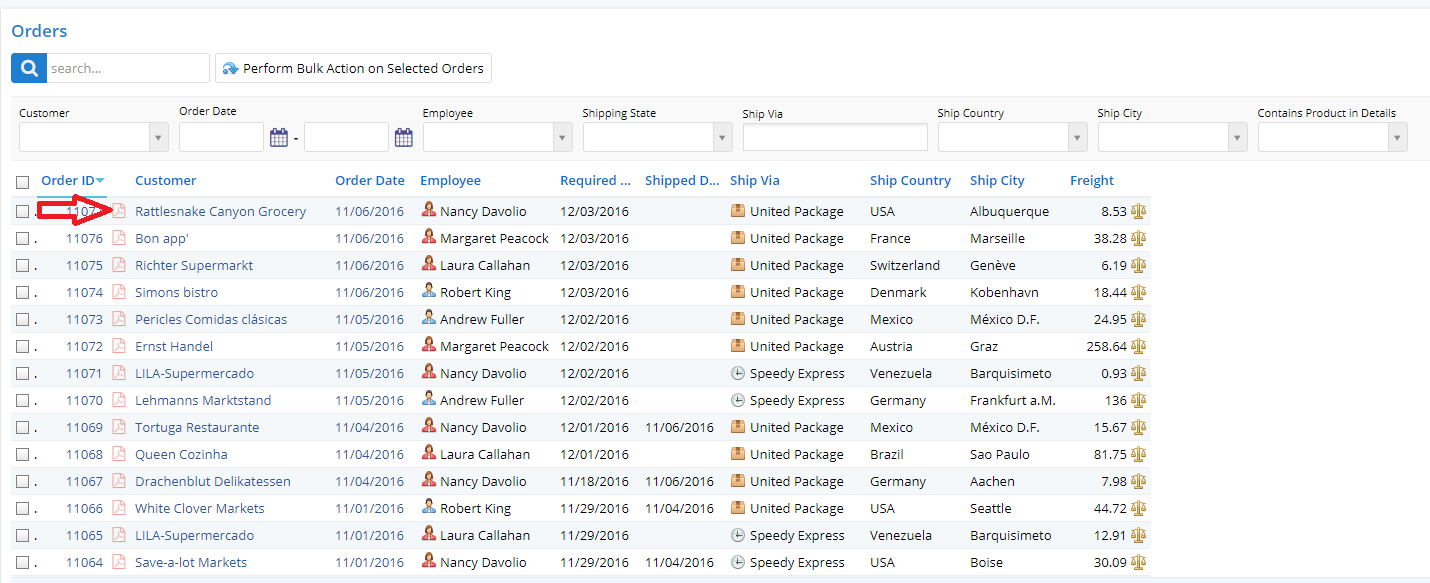Sort by Ship Country column header
This screenshot has width=1430, height=583.
pyautogui.click(x=910, y=180)
